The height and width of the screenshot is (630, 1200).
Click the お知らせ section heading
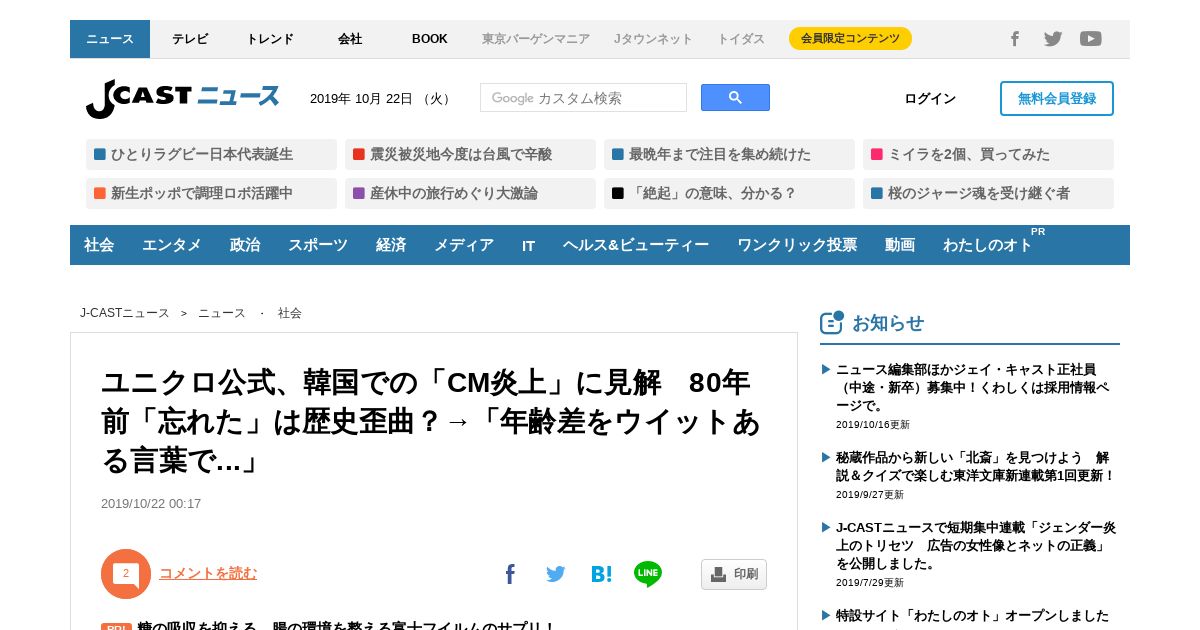point(888,323)
